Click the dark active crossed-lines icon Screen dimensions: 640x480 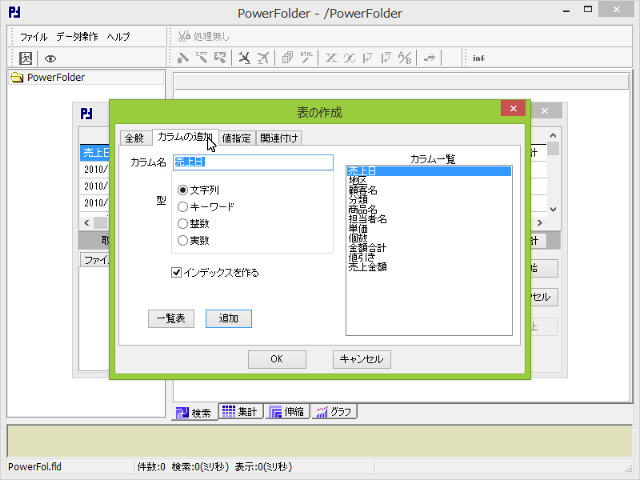pos(244,58)
